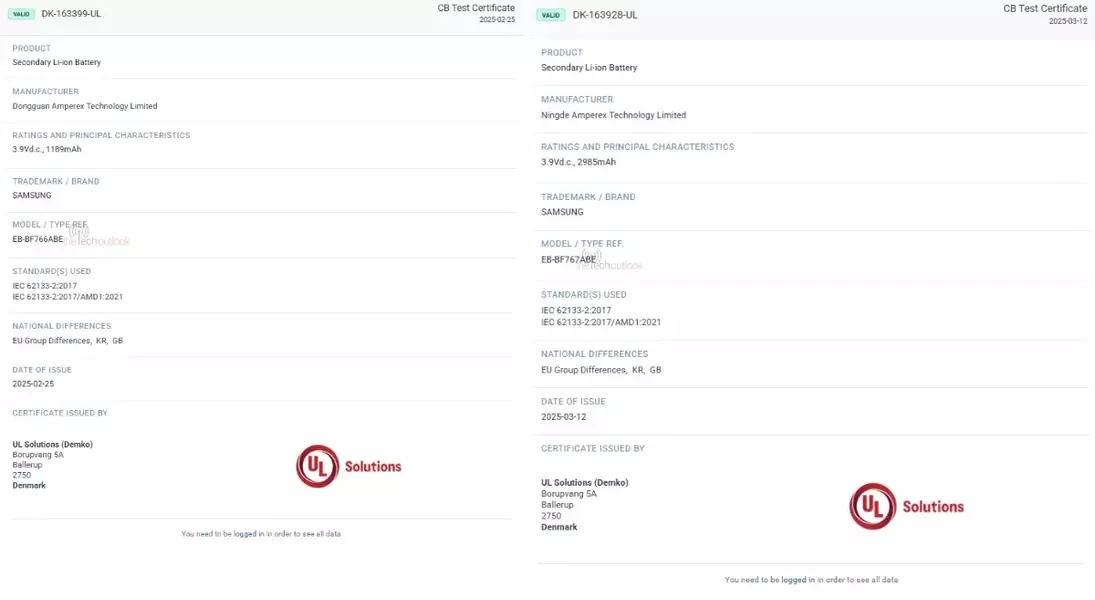Click the 2025-03-12 value under DATE OF ISSUE
This screenshot has width=1095, height=600.
coord(564,417)
